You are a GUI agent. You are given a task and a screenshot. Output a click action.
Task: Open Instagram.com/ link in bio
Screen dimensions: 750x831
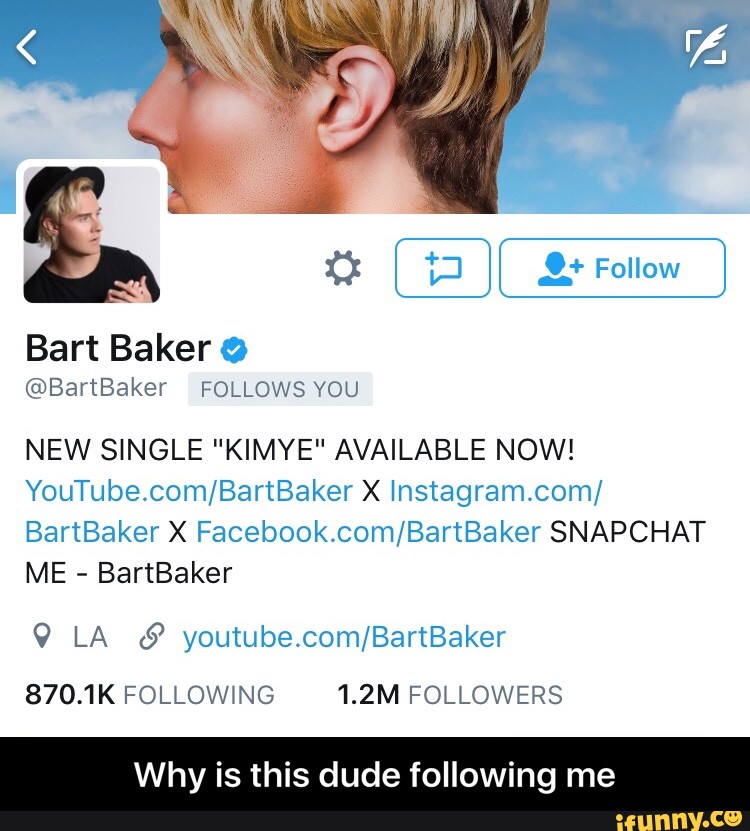pyautogui.click(x=496, y=491)
